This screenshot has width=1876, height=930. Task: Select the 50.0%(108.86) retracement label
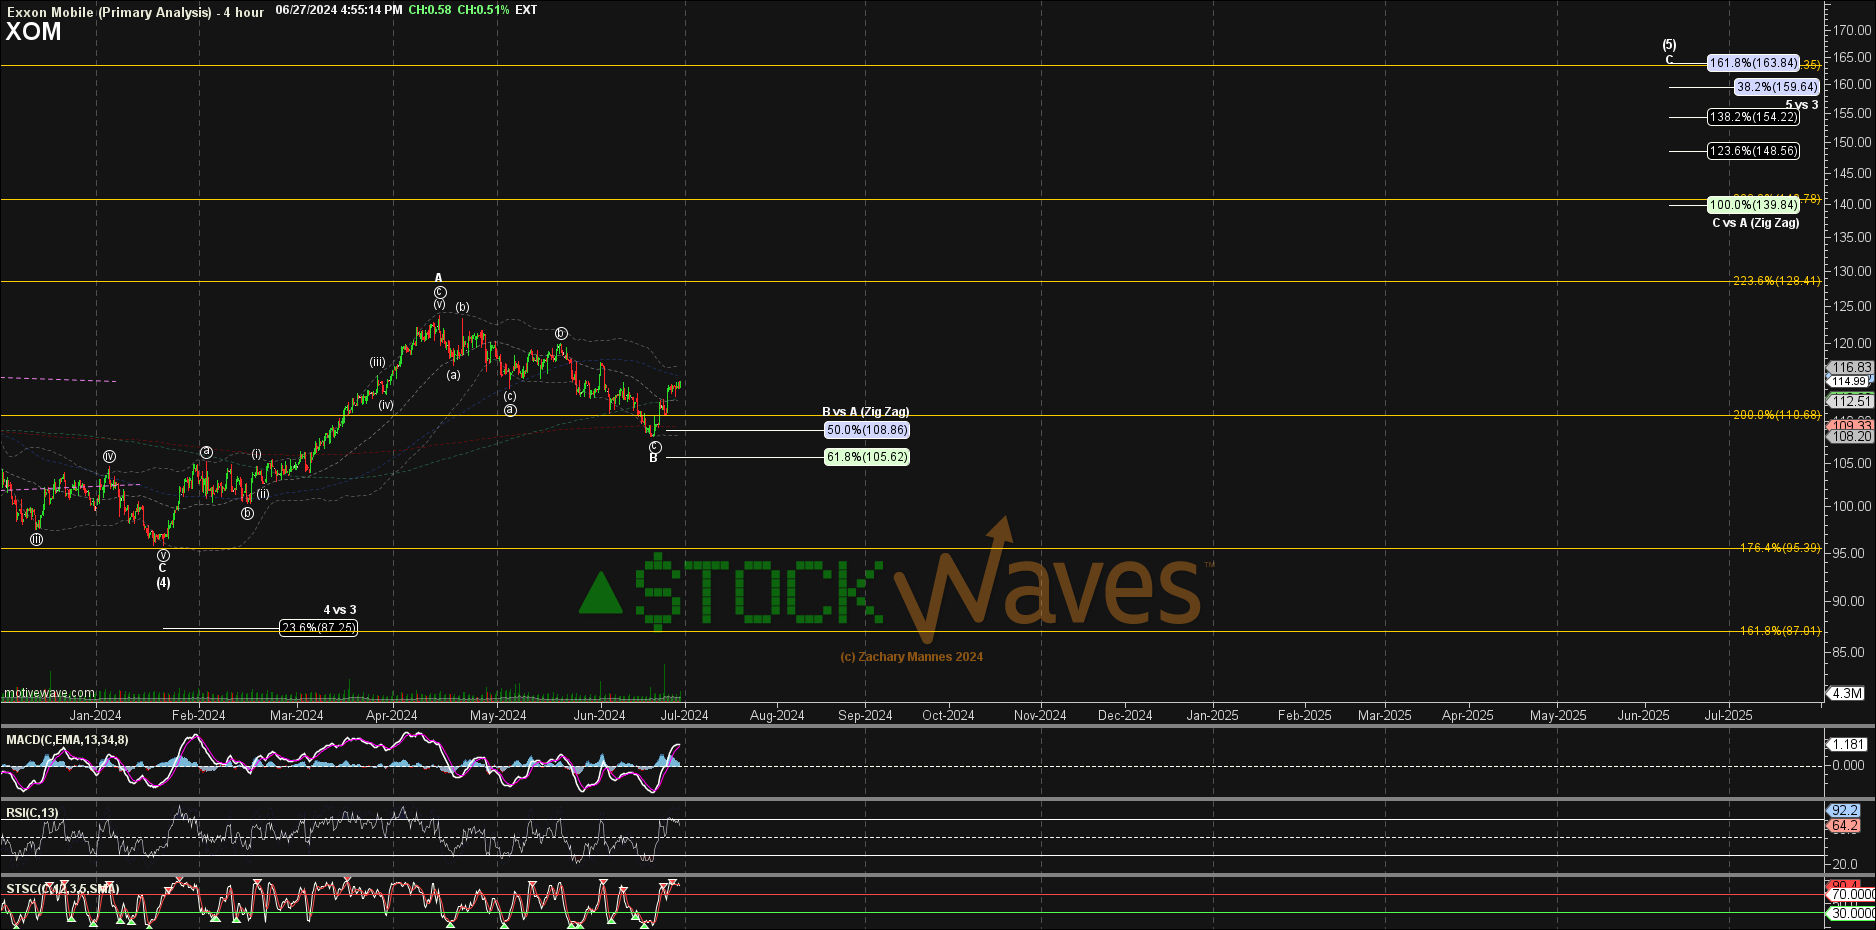coord(867,430)
